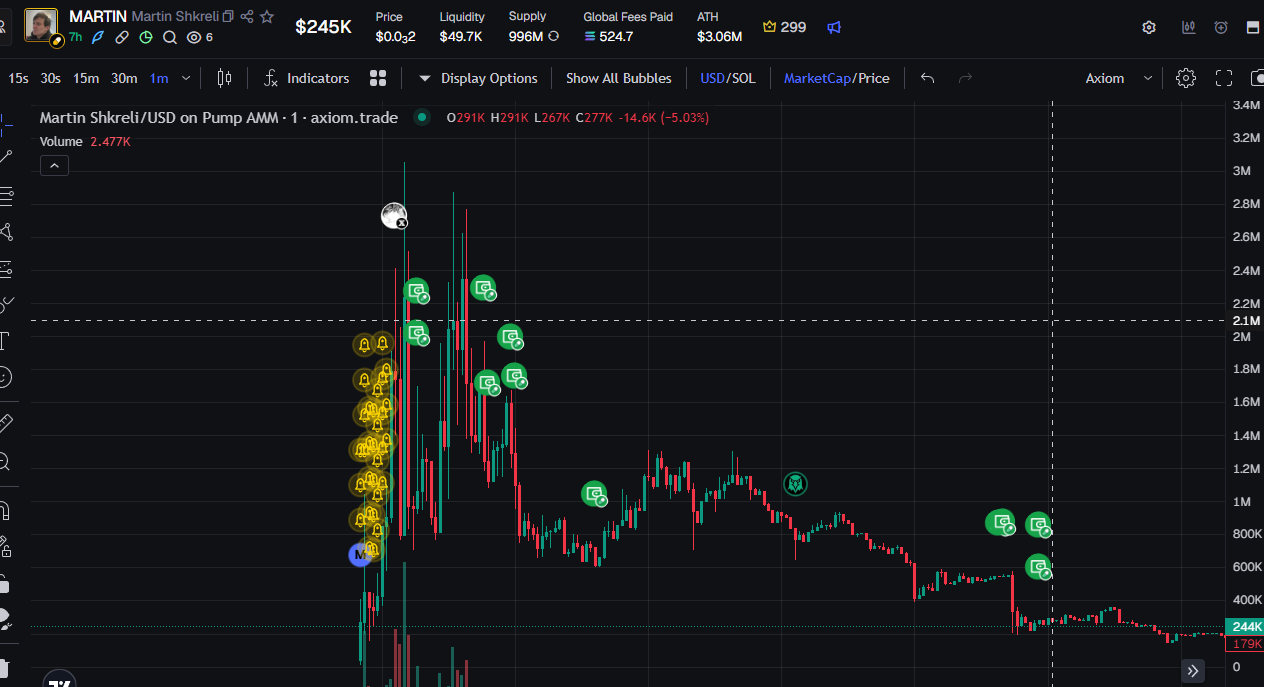
Task: Switch the currency to USD
Action: click(x=712, y=78)
